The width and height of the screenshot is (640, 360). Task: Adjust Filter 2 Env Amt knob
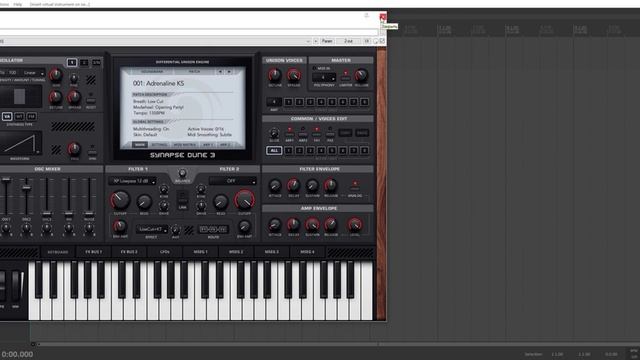point(244,227)
